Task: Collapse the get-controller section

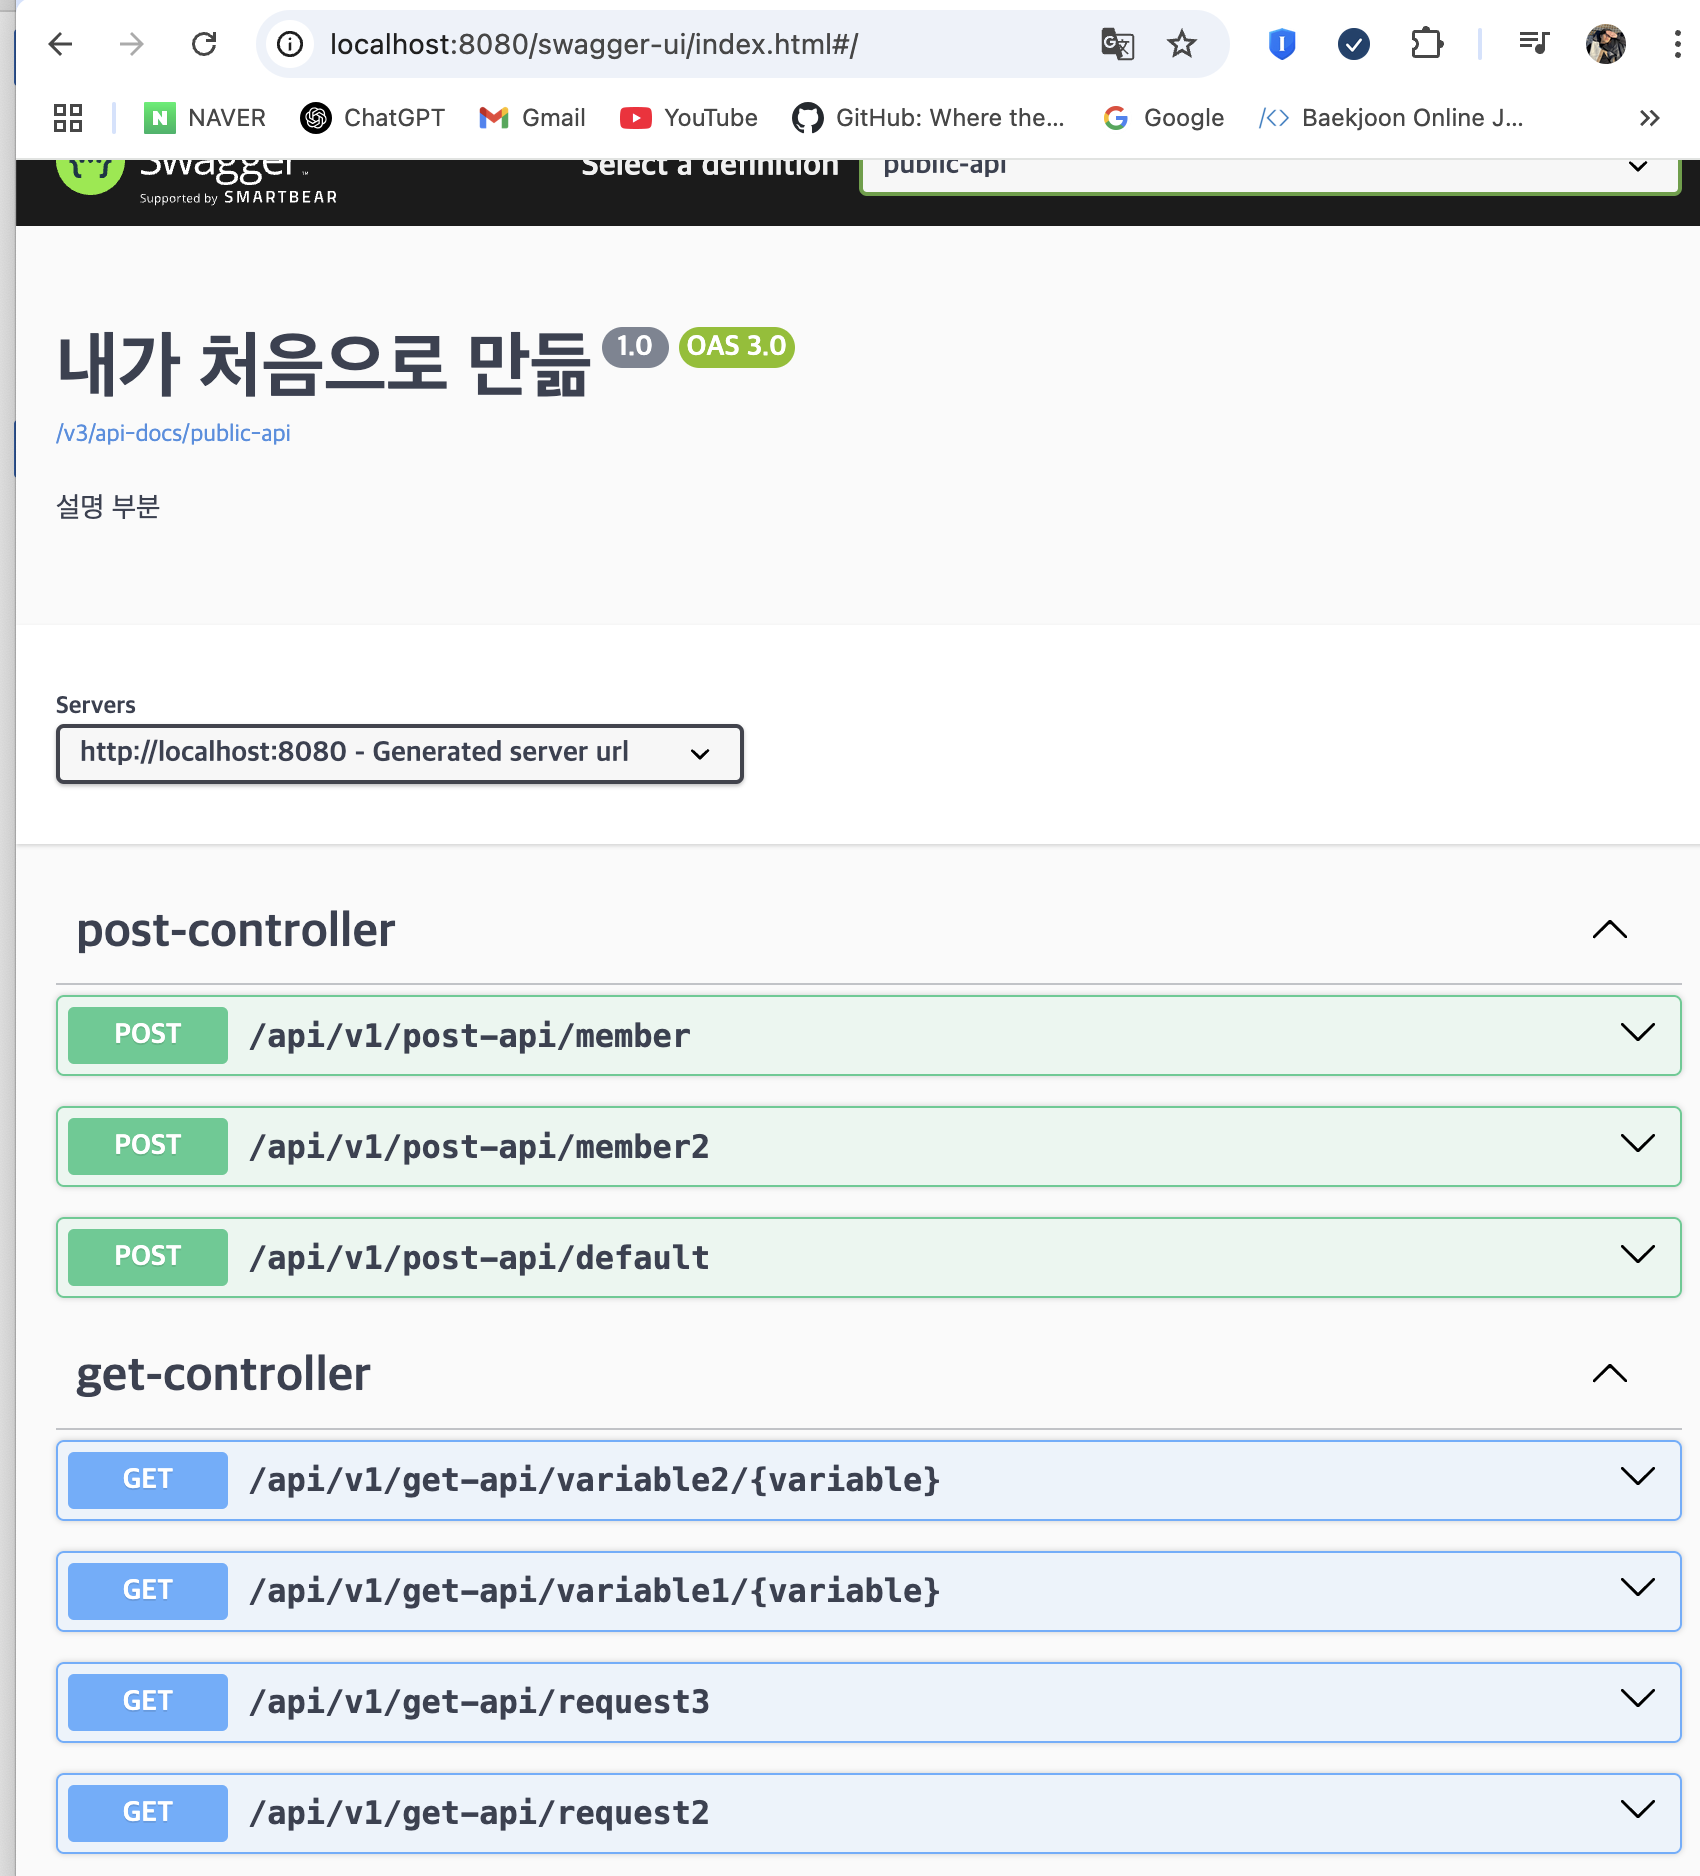Action: (x=1609, y=1373)
